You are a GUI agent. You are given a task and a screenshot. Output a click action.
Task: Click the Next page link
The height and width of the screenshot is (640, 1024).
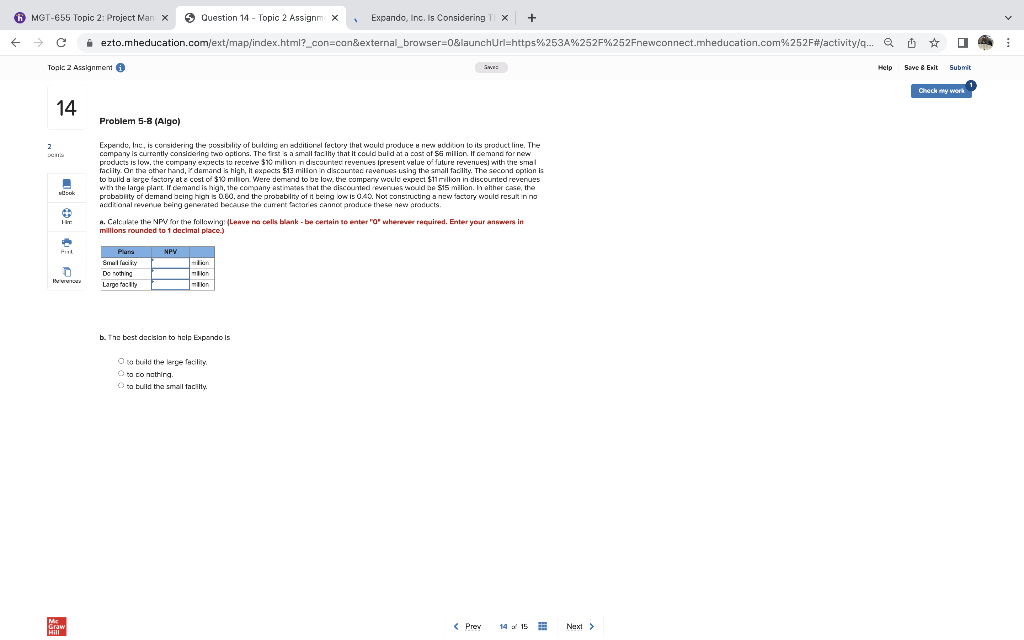(x=575, y=626)
